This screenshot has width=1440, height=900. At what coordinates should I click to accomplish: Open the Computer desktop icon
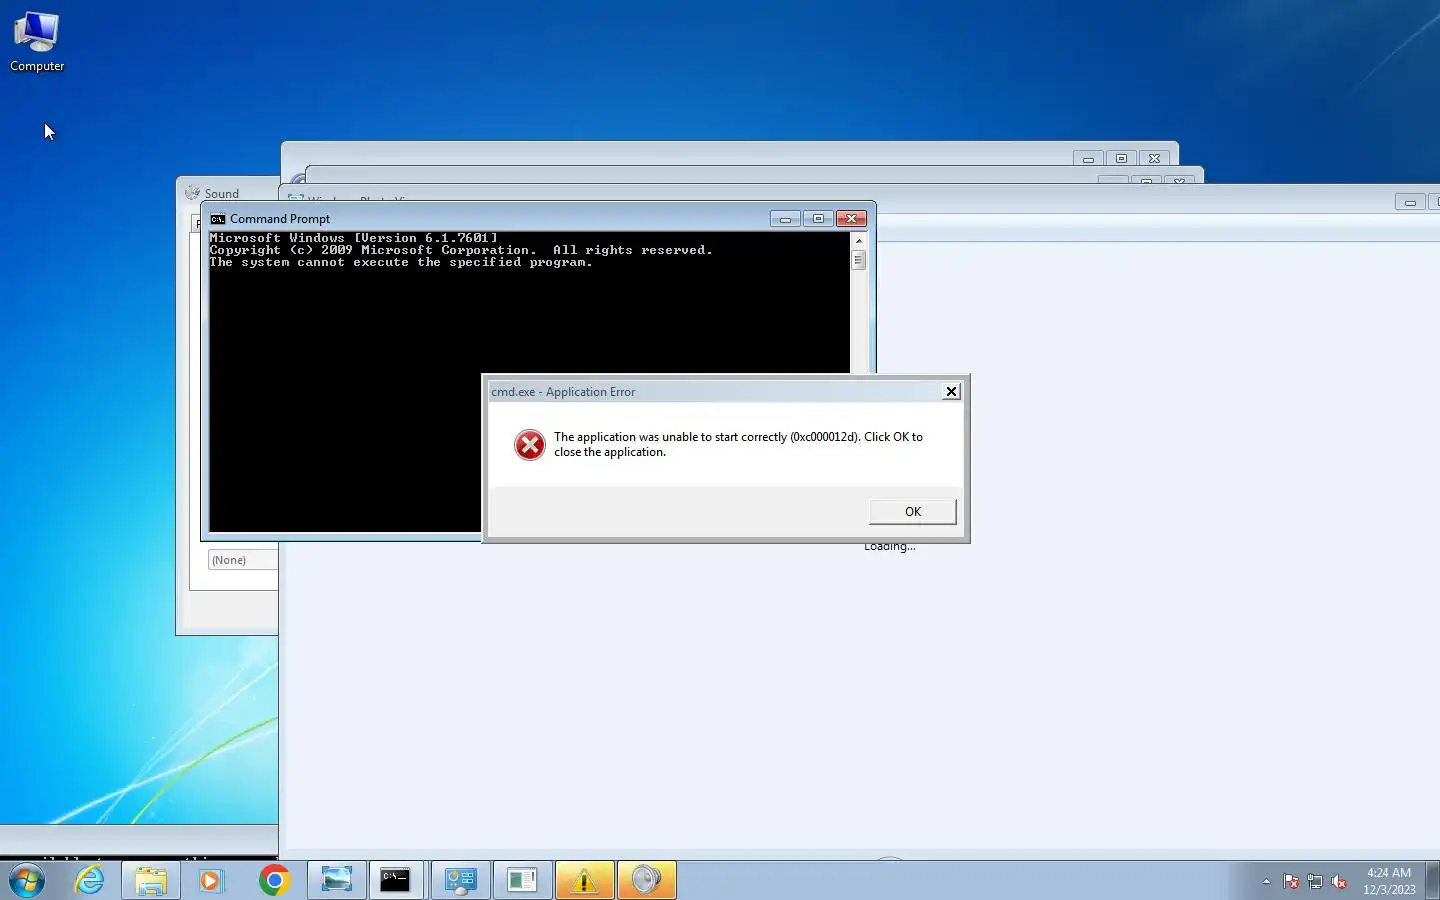click(37, 41)
